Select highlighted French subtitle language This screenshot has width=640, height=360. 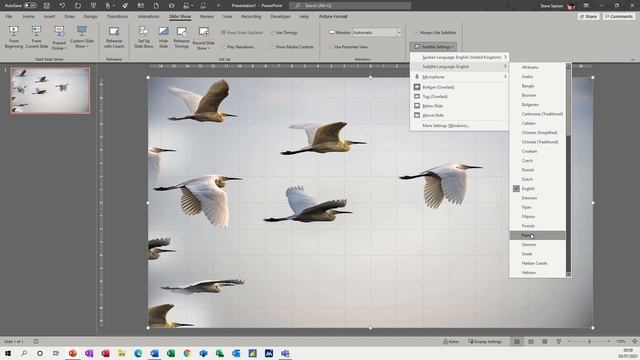[538, 236]
